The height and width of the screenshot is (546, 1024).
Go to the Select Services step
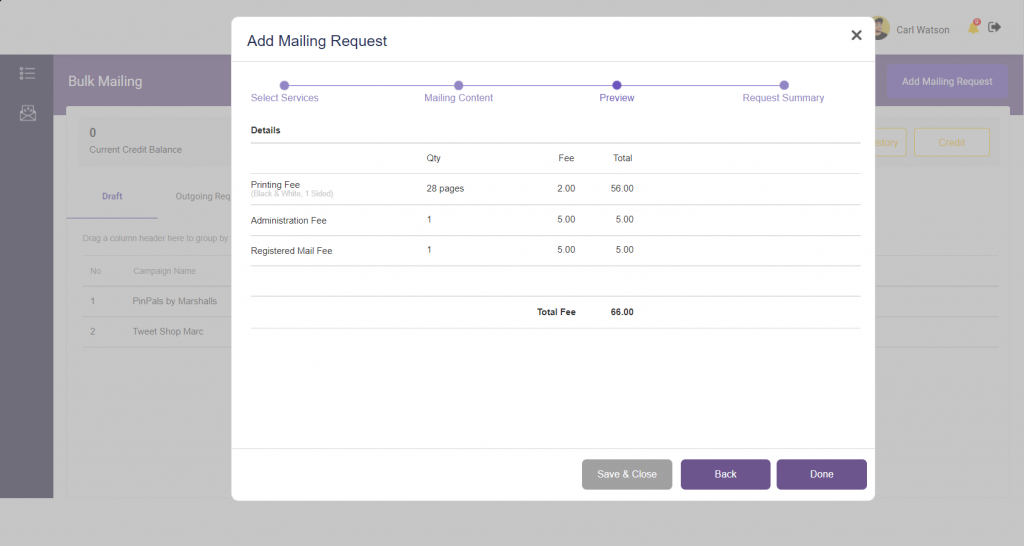284,86
